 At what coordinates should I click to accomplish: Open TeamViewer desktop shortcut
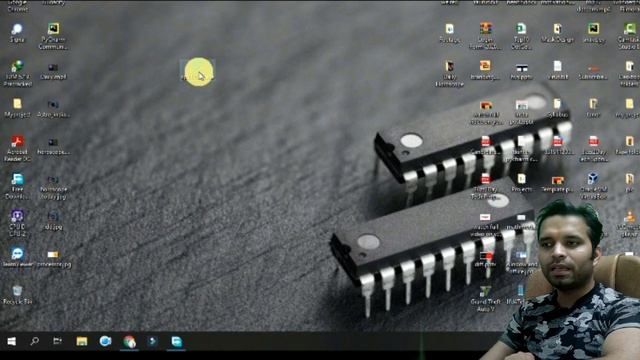17,257
